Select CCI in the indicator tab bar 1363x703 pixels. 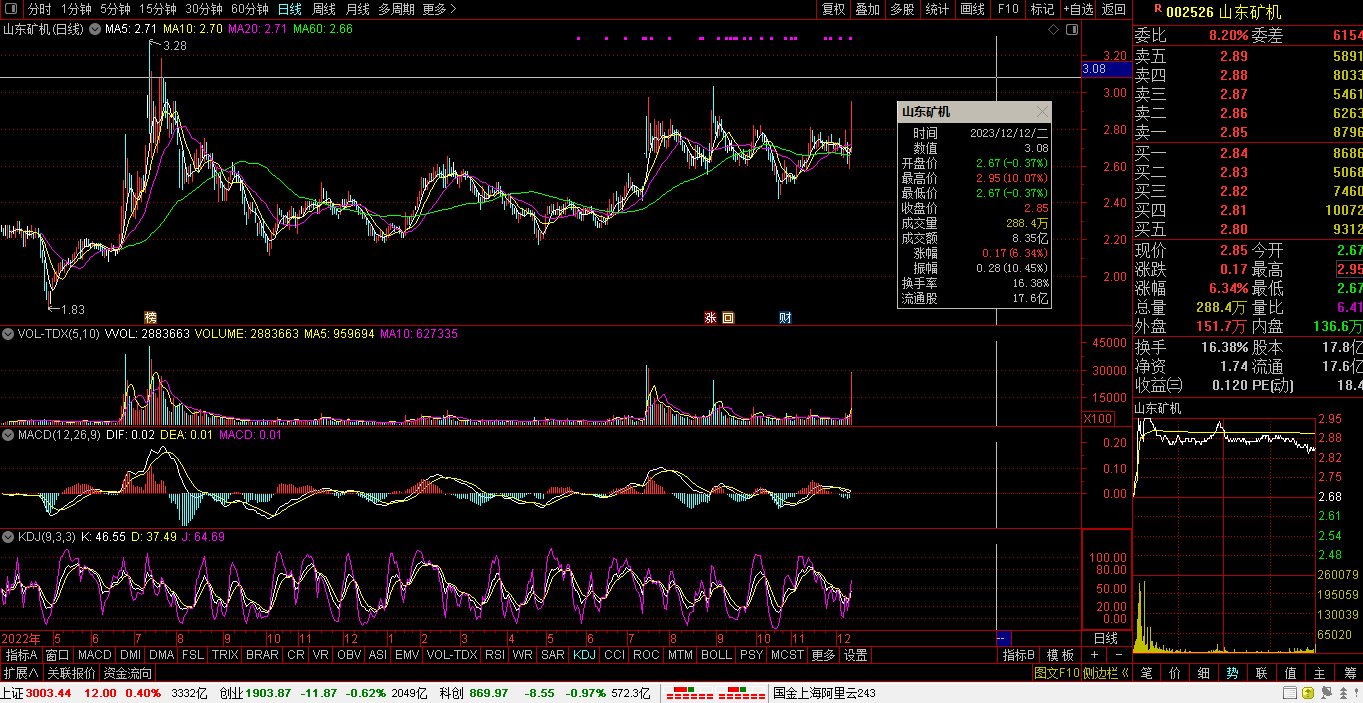[x=614, y=655]
